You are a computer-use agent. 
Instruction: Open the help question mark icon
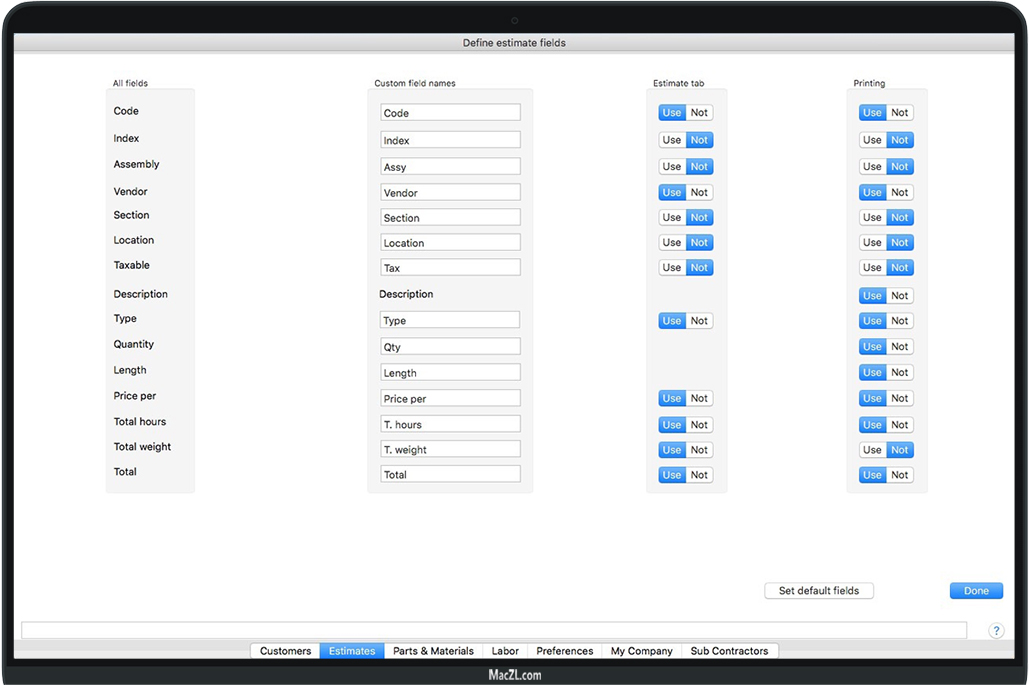coord(996,630)
